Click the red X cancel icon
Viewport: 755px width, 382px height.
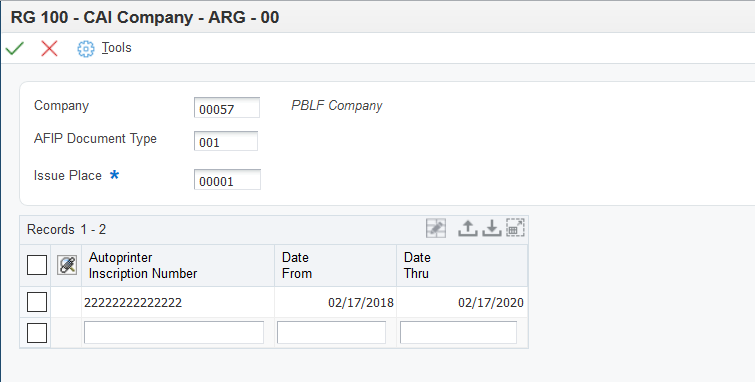pos(49,48)
